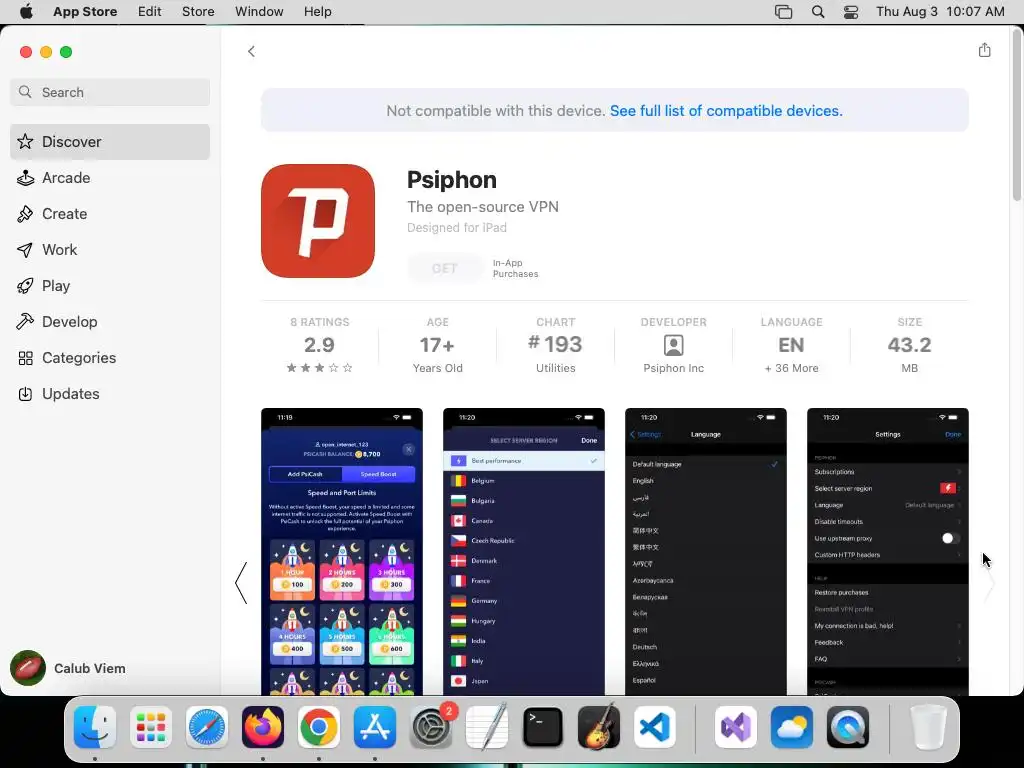This screenshot has width=1024, height=768.
Task: Open the Updates section
Action: 110,393
